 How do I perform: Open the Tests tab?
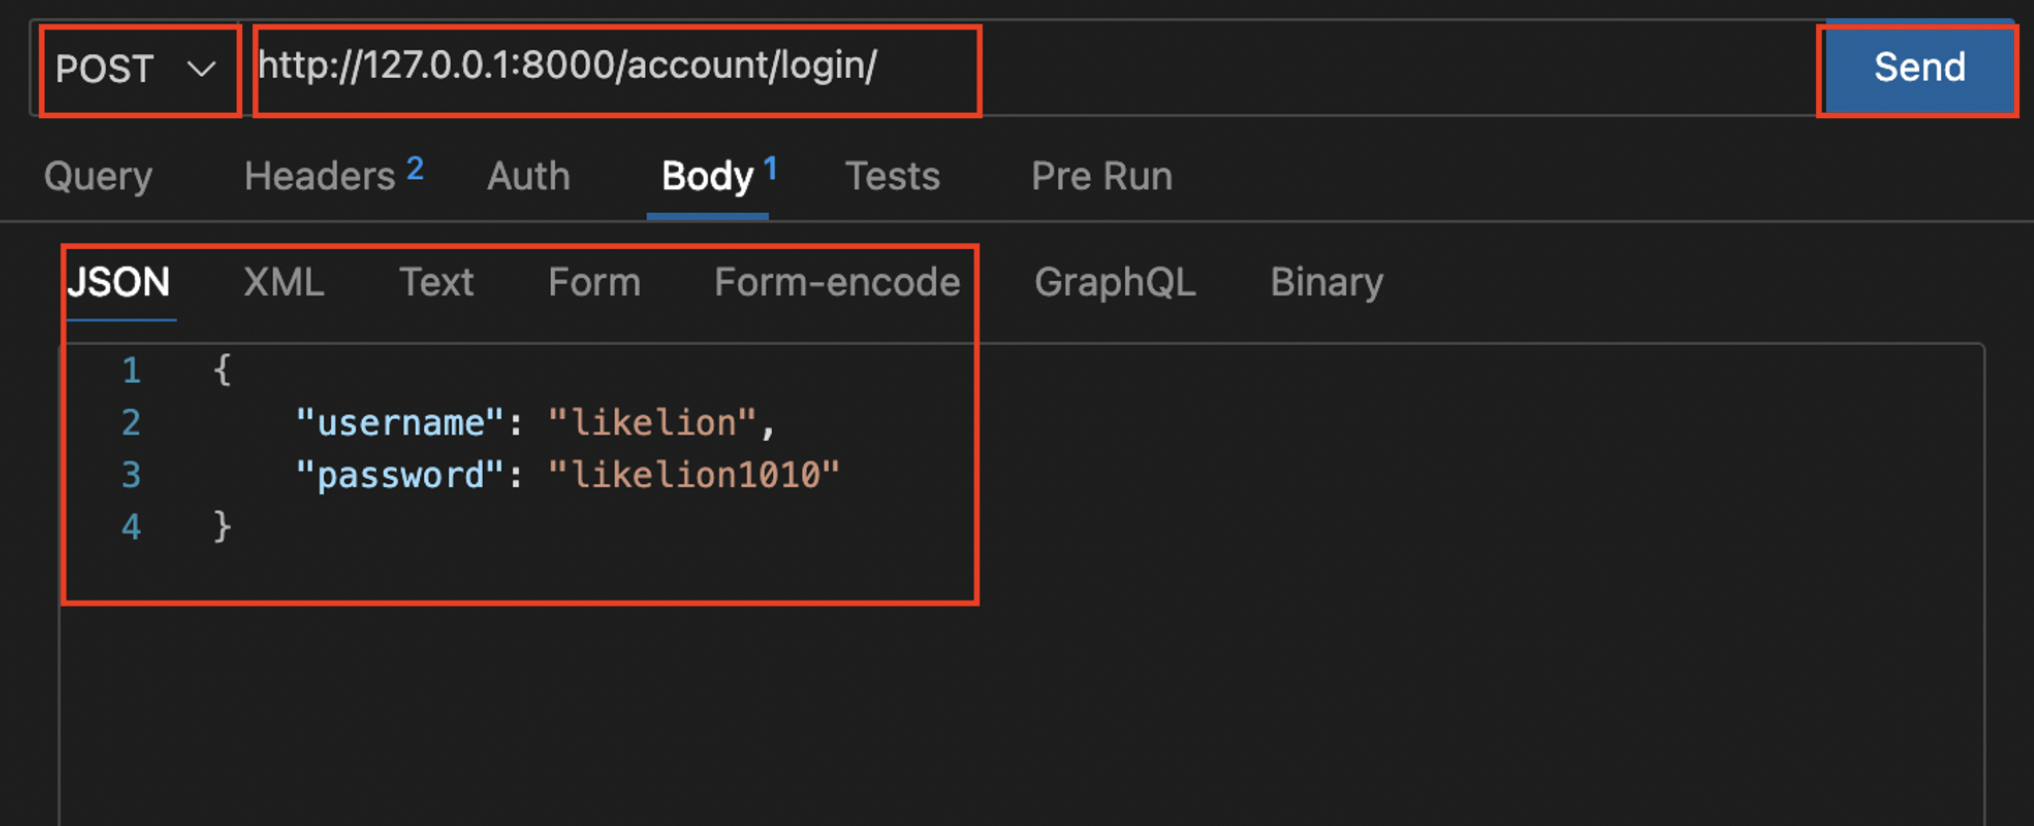pos(892,177)
